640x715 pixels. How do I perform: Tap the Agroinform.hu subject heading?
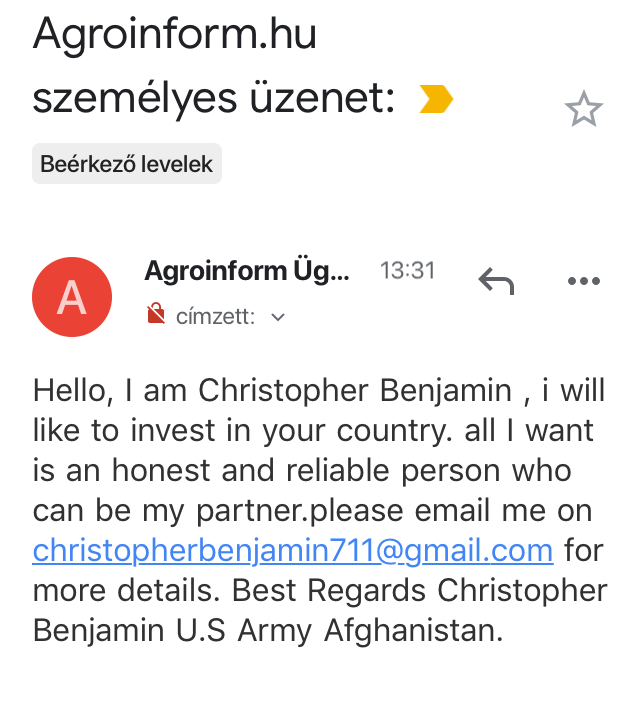(175, 33)
